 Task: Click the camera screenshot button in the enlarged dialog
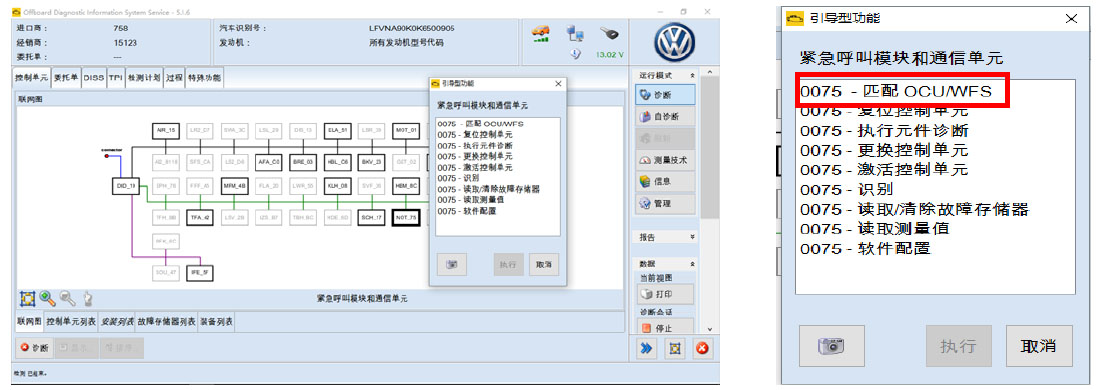832,346
